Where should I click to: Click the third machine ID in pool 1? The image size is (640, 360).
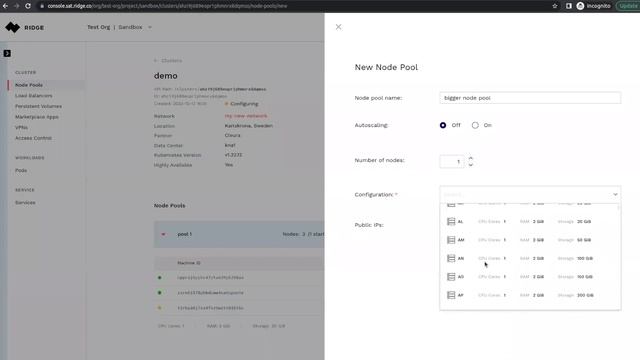(x=210, y=308)
